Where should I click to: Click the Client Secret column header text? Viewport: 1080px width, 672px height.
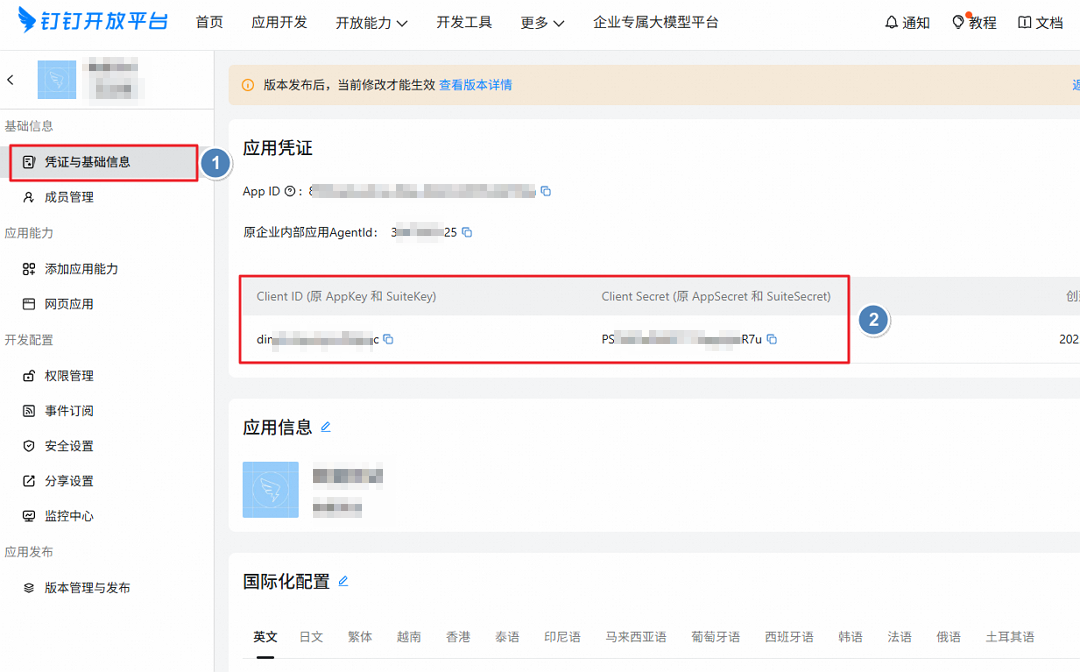tap(716, 297)
